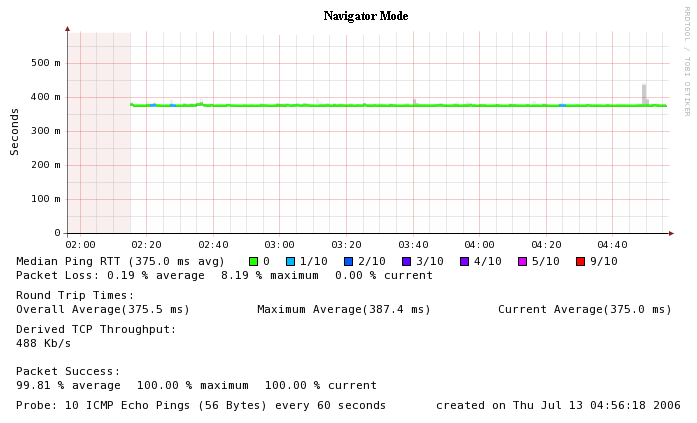This screenshot has height=423, width=697.
Task: Click the 03:00 time axis label
Action: point(280,245)
